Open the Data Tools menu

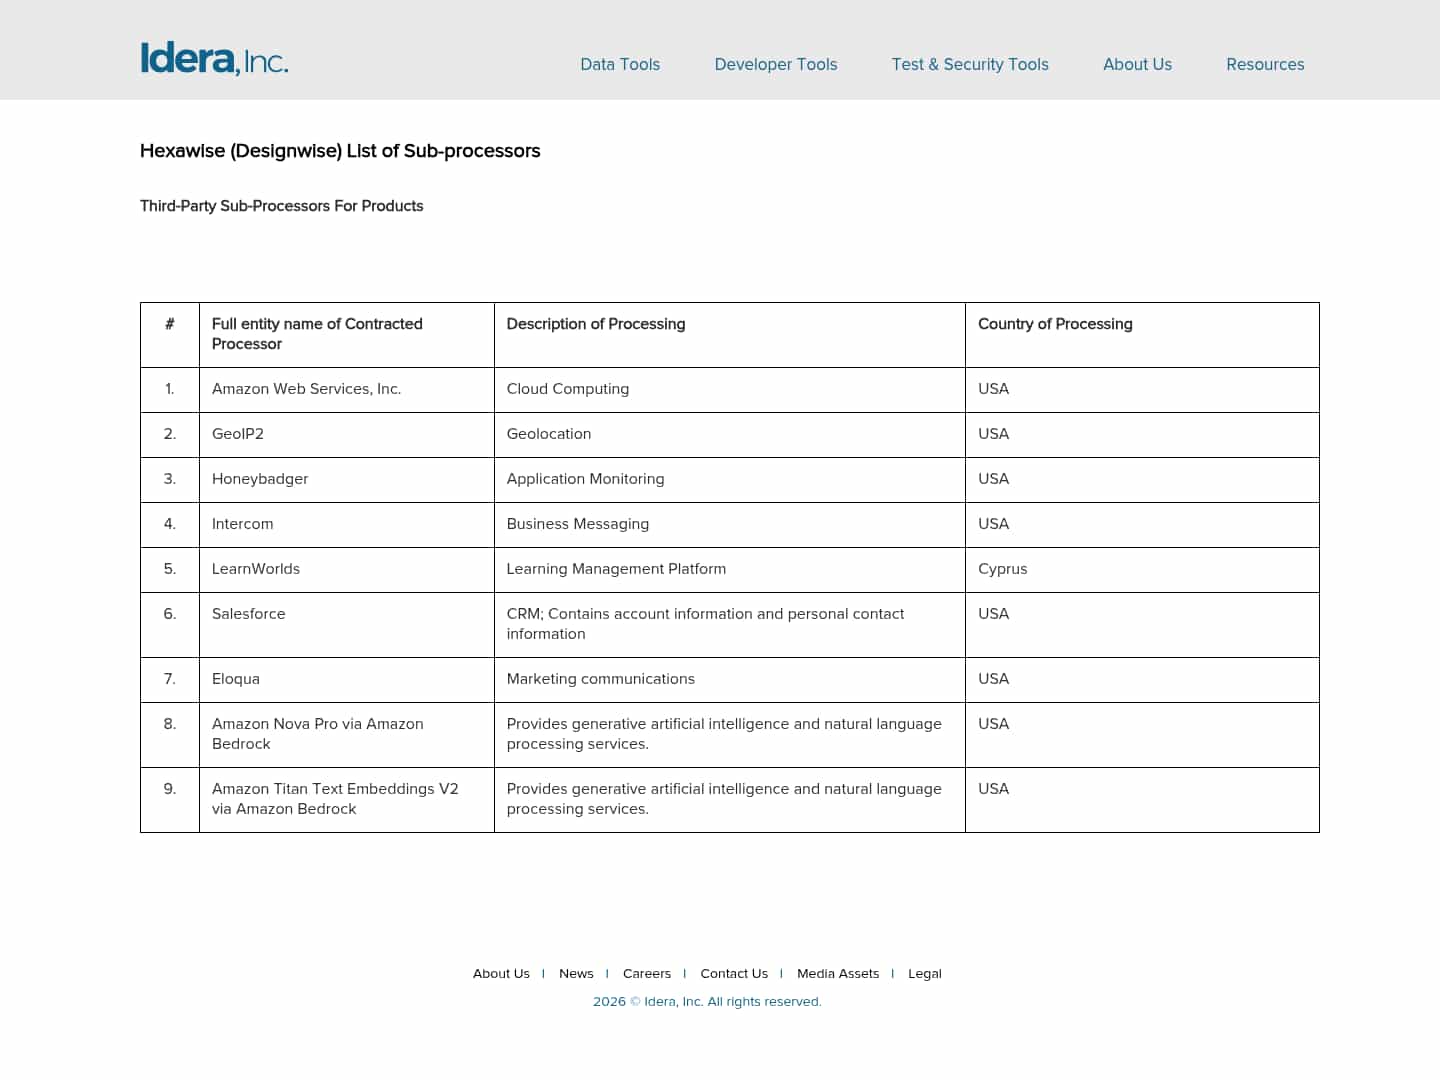click(x=620, y=64)
